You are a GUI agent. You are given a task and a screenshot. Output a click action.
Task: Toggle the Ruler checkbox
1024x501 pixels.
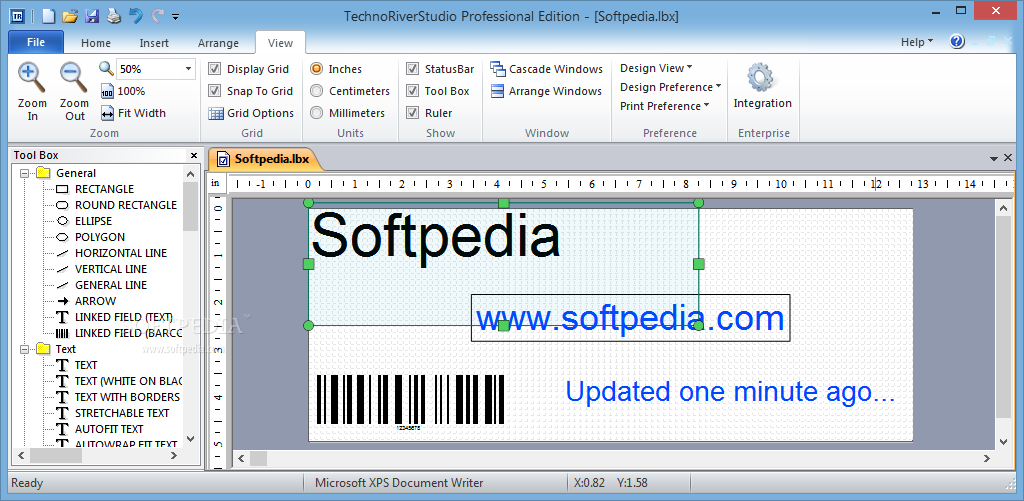[413, 113]
